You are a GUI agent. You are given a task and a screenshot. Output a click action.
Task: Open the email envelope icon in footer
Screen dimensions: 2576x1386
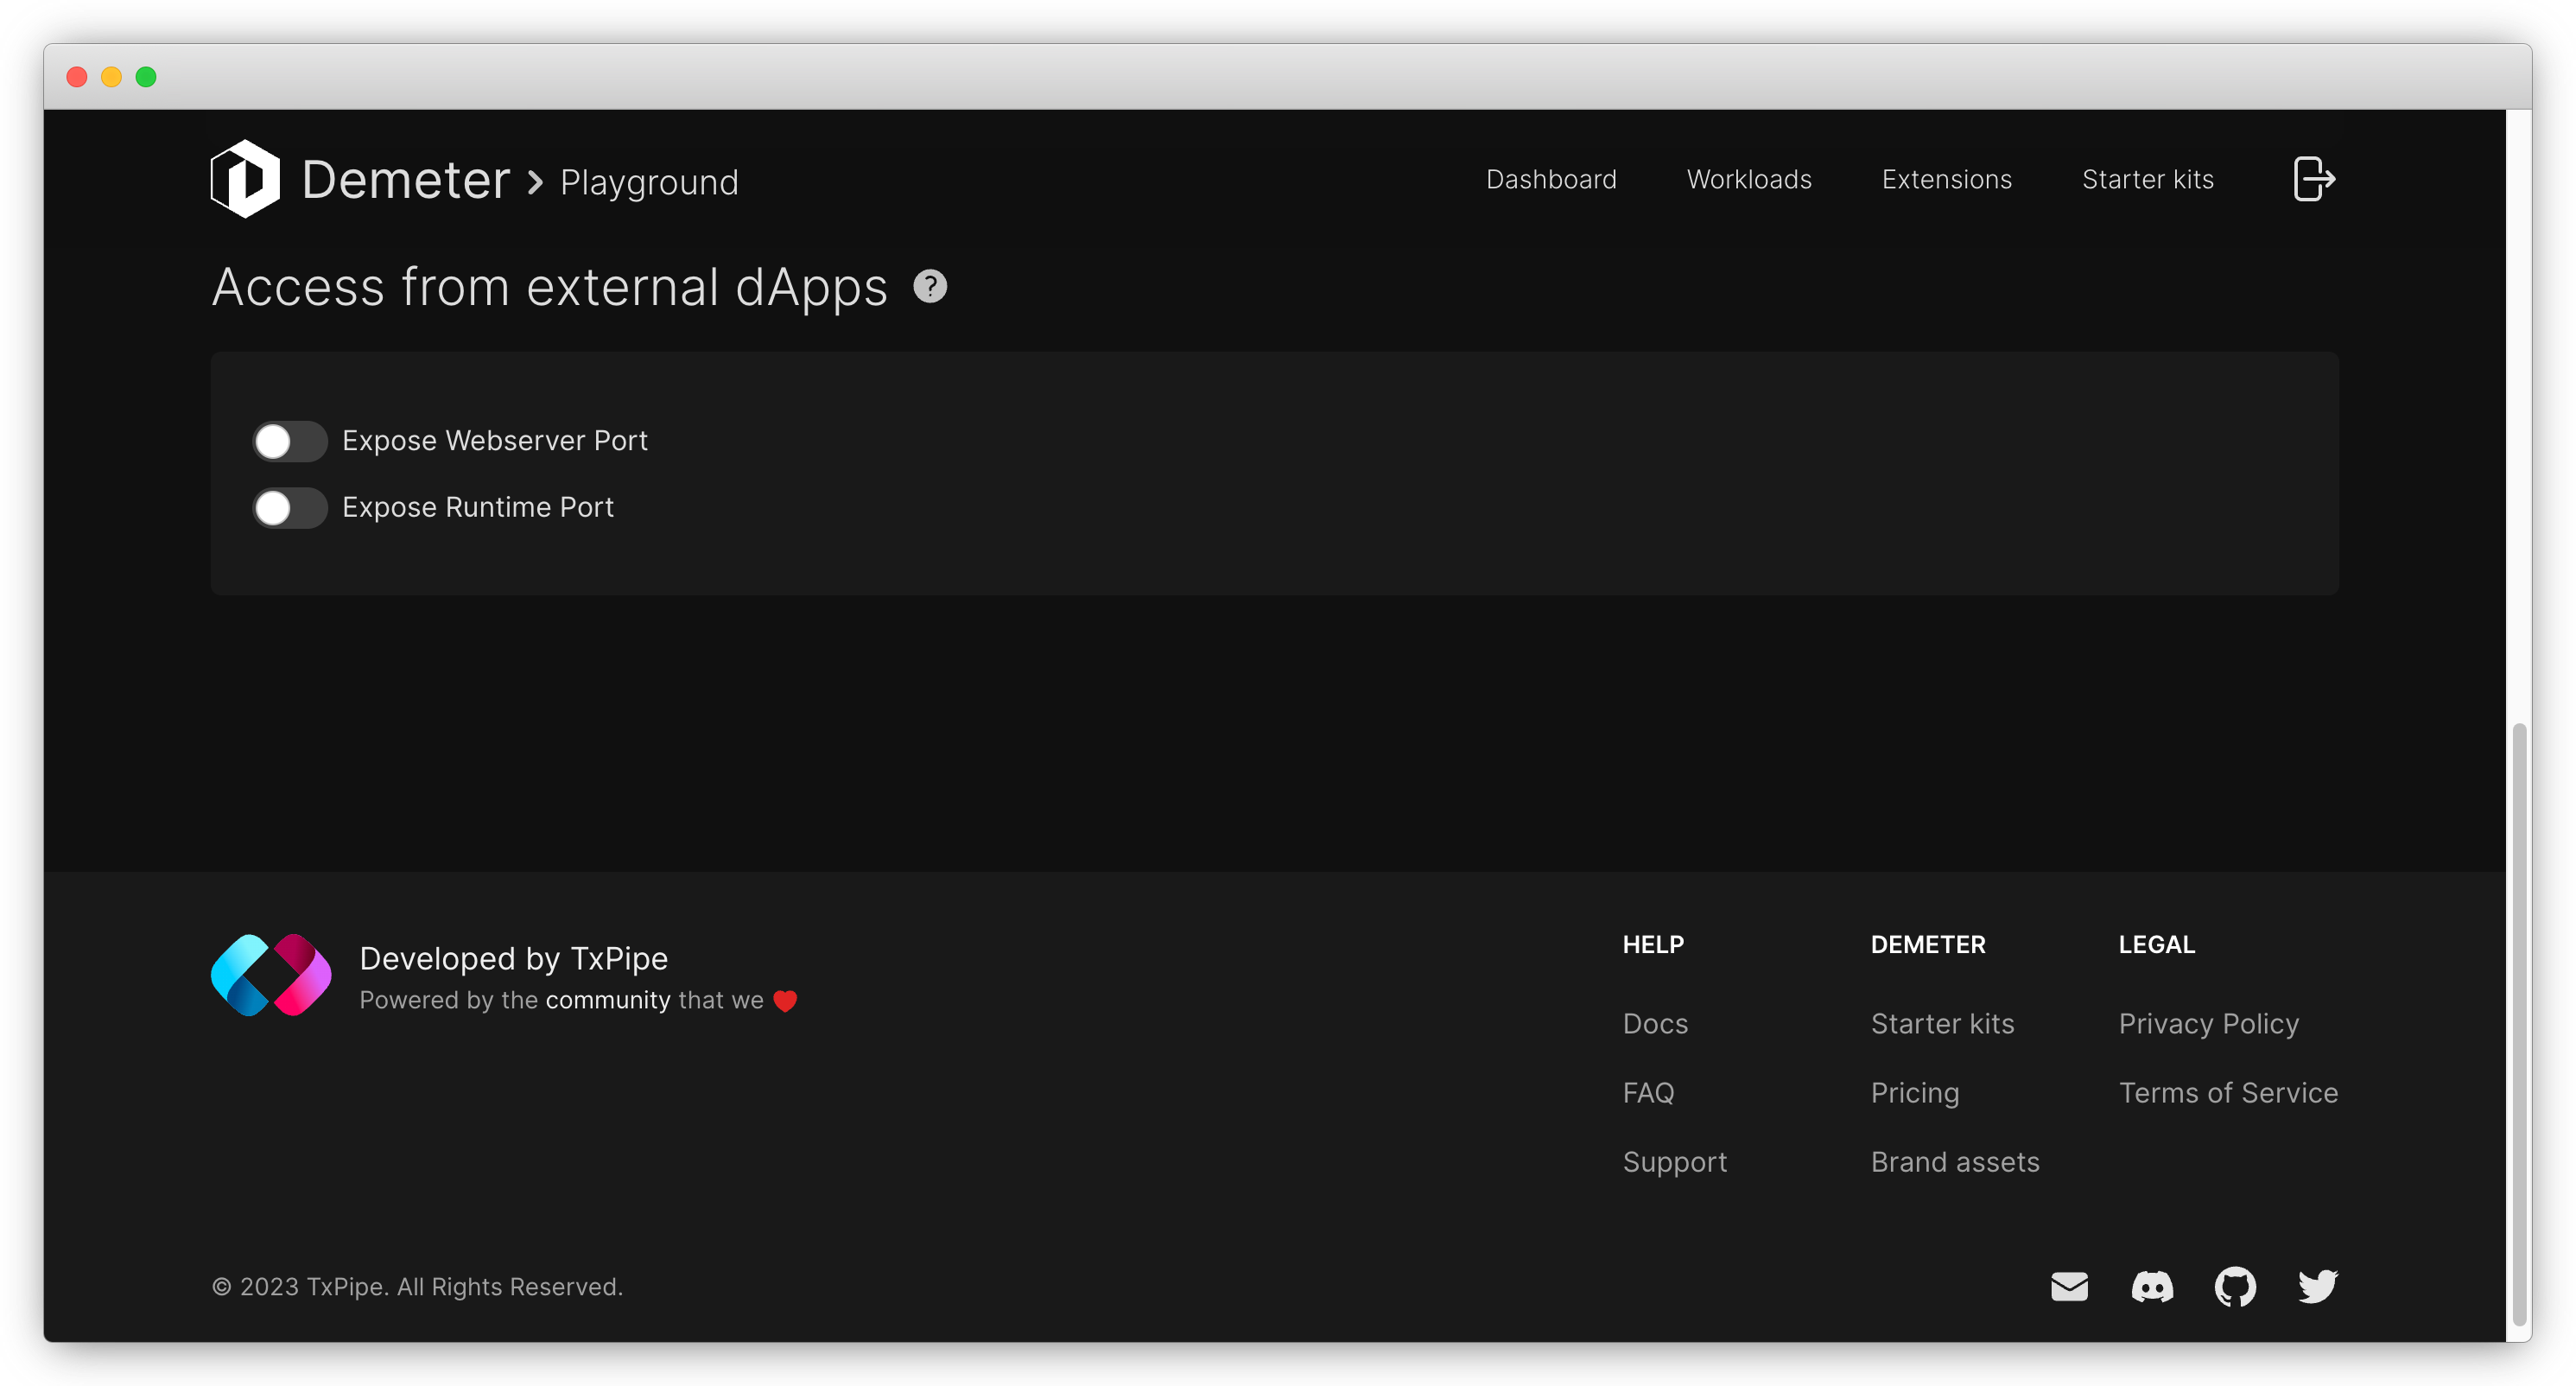click(x=2069, y=1287)
